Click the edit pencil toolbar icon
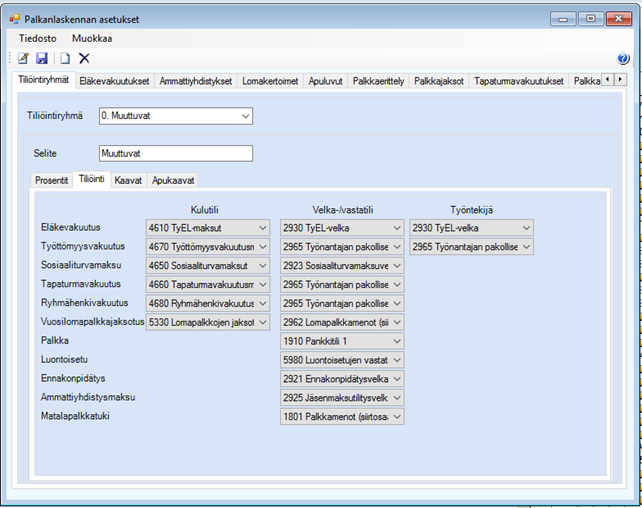 23,59
